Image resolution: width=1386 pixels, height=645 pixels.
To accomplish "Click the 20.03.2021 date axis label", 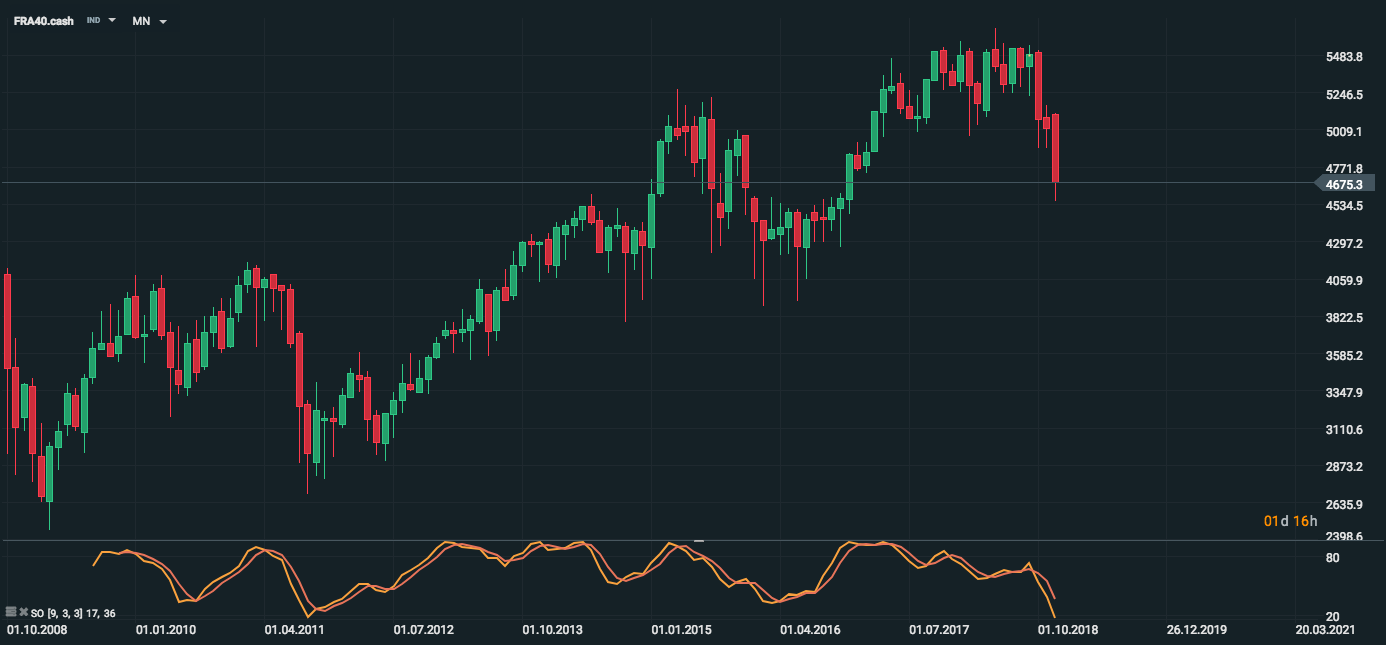I will pos(1327,631).
